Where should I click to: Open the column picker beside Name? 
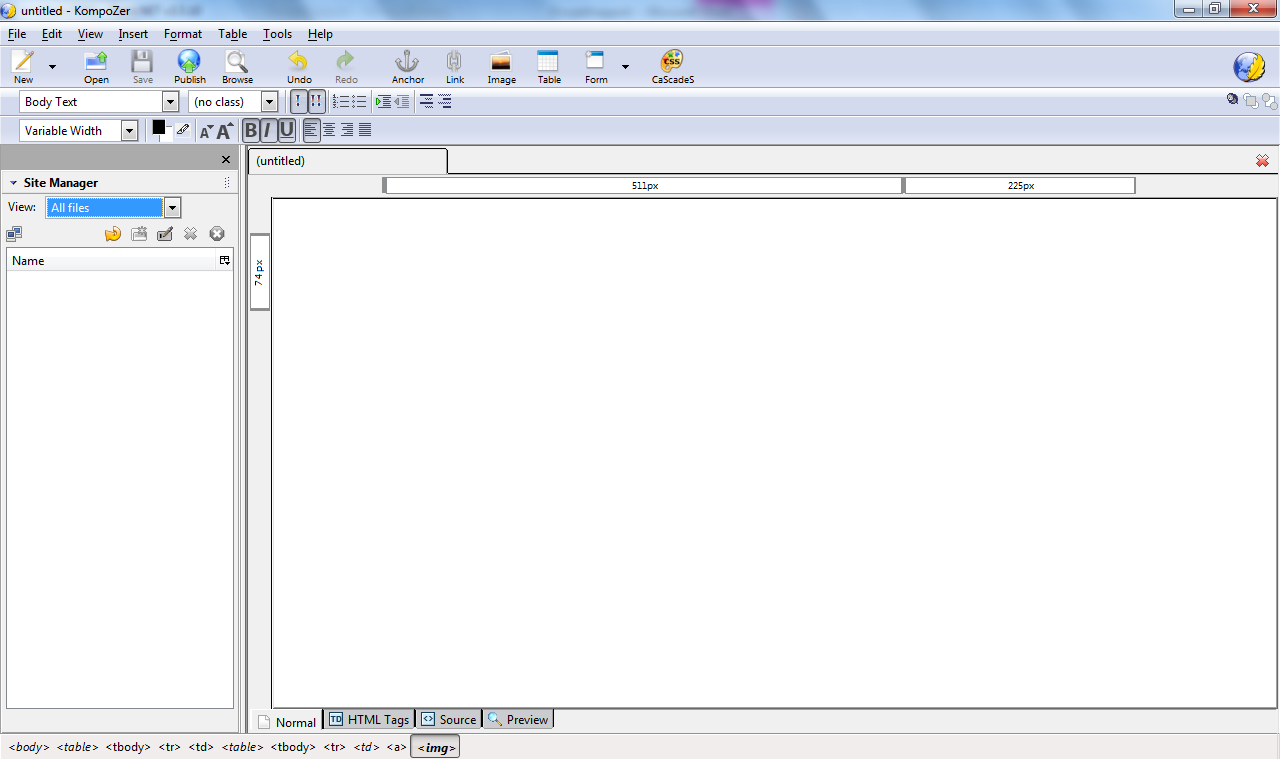[224, 260]
